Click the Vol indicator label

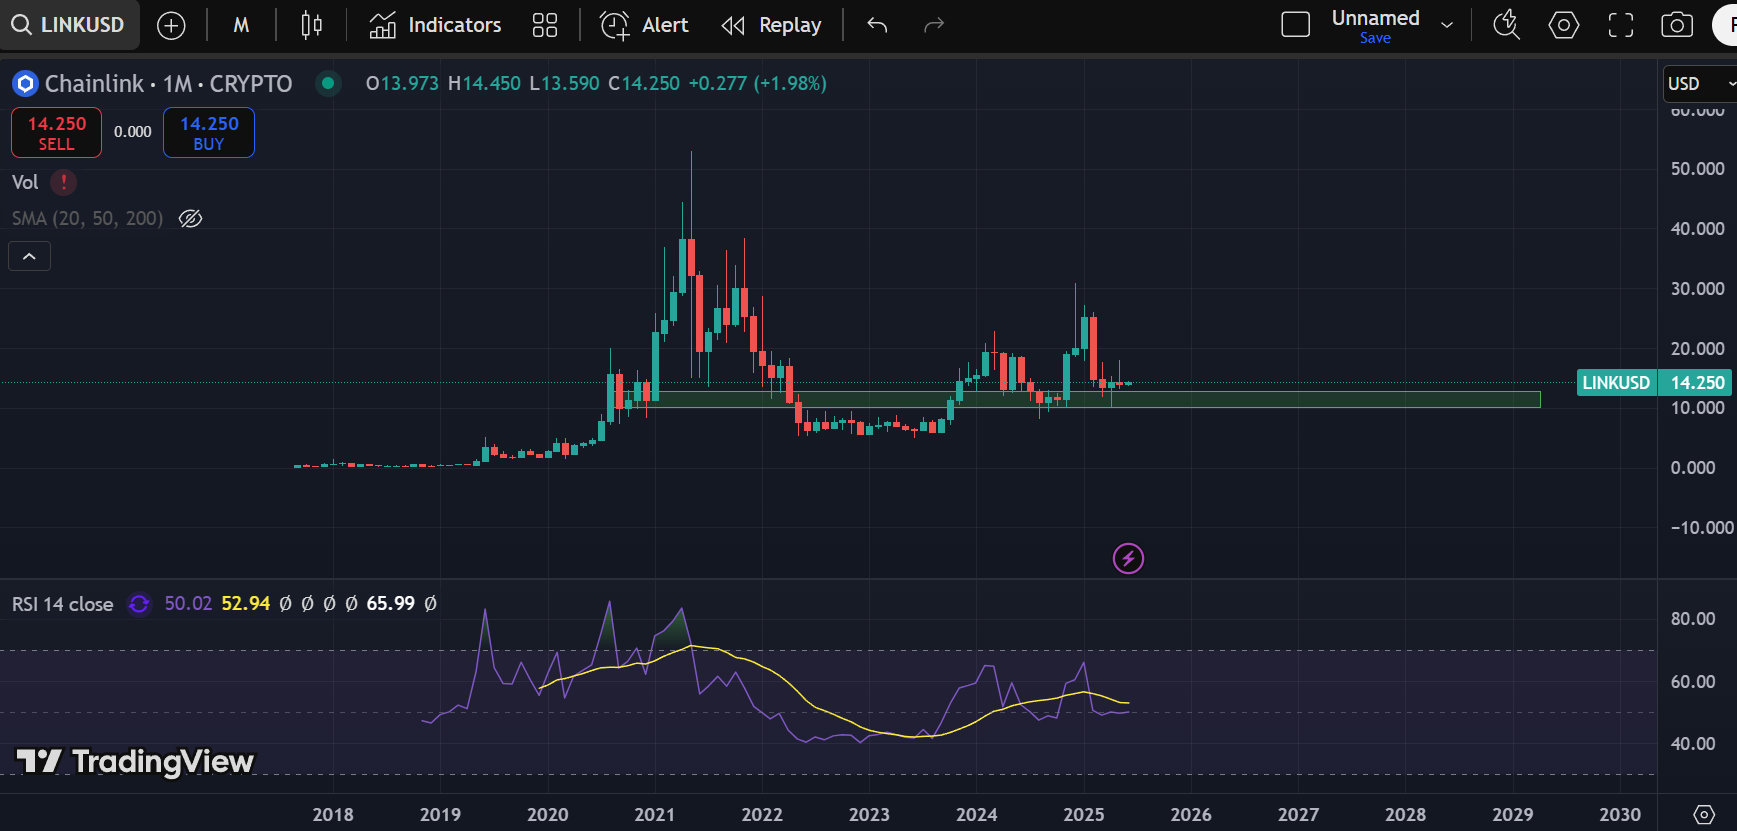coord(25,182)
